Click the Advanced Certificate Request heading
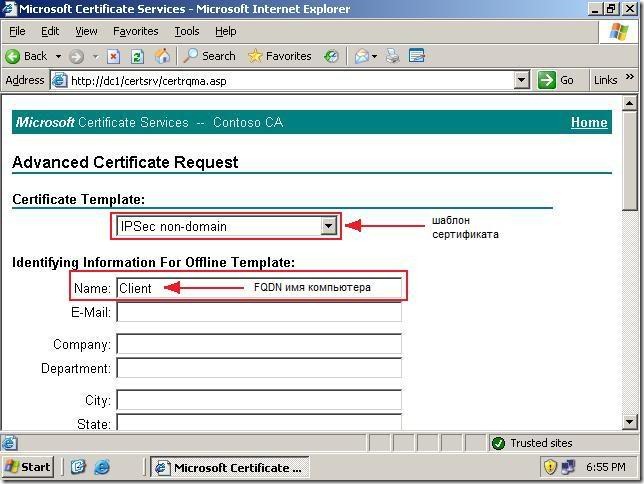This screenshot has height=484, width=644. [x=125, y=162]
